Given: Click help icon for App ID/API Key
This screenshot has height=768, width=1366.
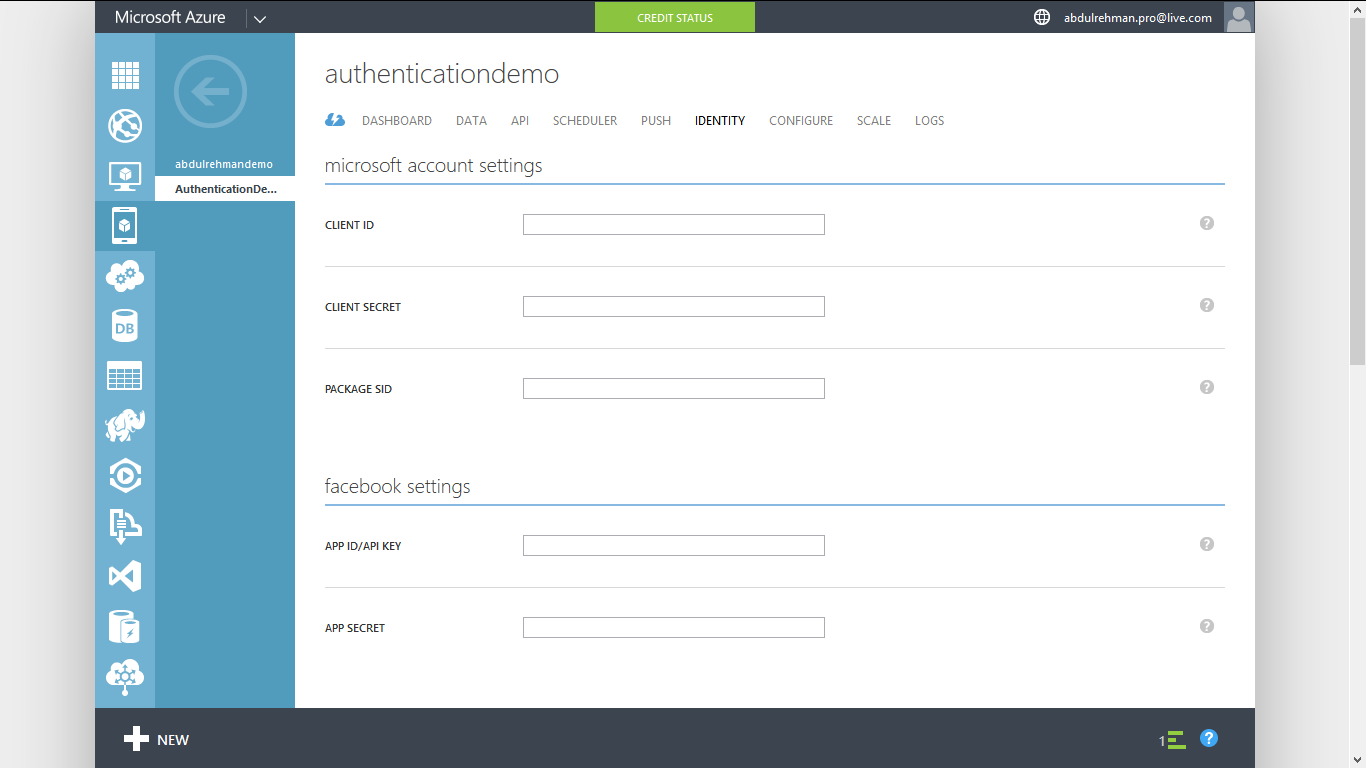Looking at the screenshot, I should [1207, 544].
